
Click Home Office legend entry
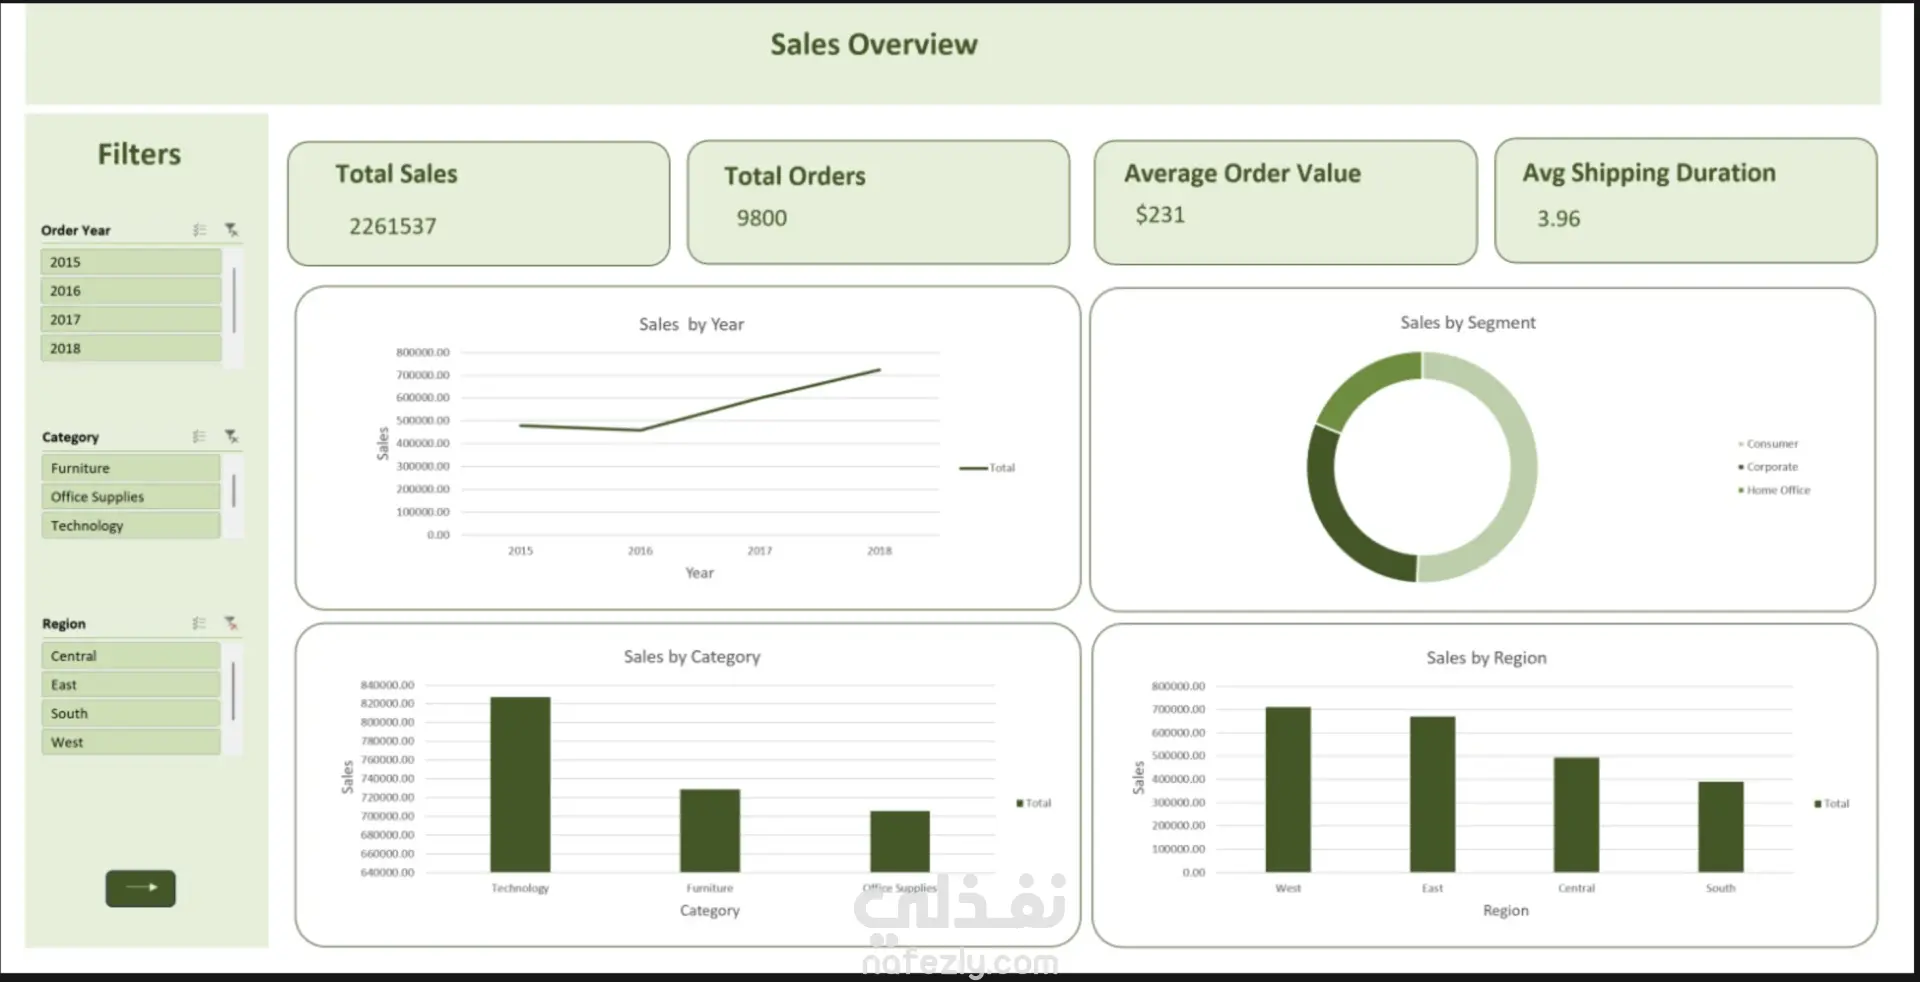(x=1774, y=490)
